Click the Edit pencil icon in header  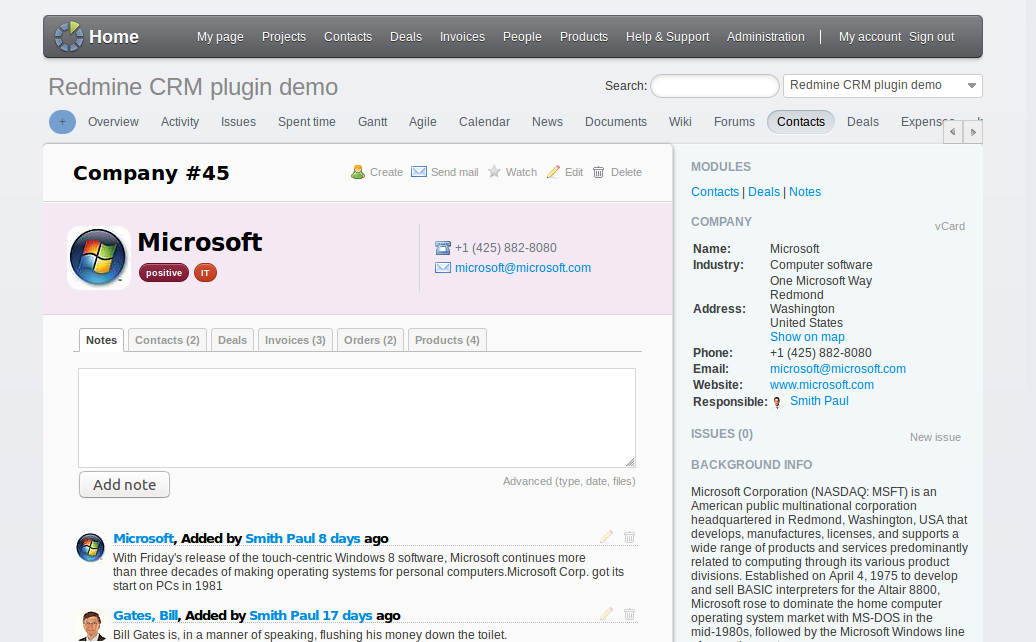(554, 172)
